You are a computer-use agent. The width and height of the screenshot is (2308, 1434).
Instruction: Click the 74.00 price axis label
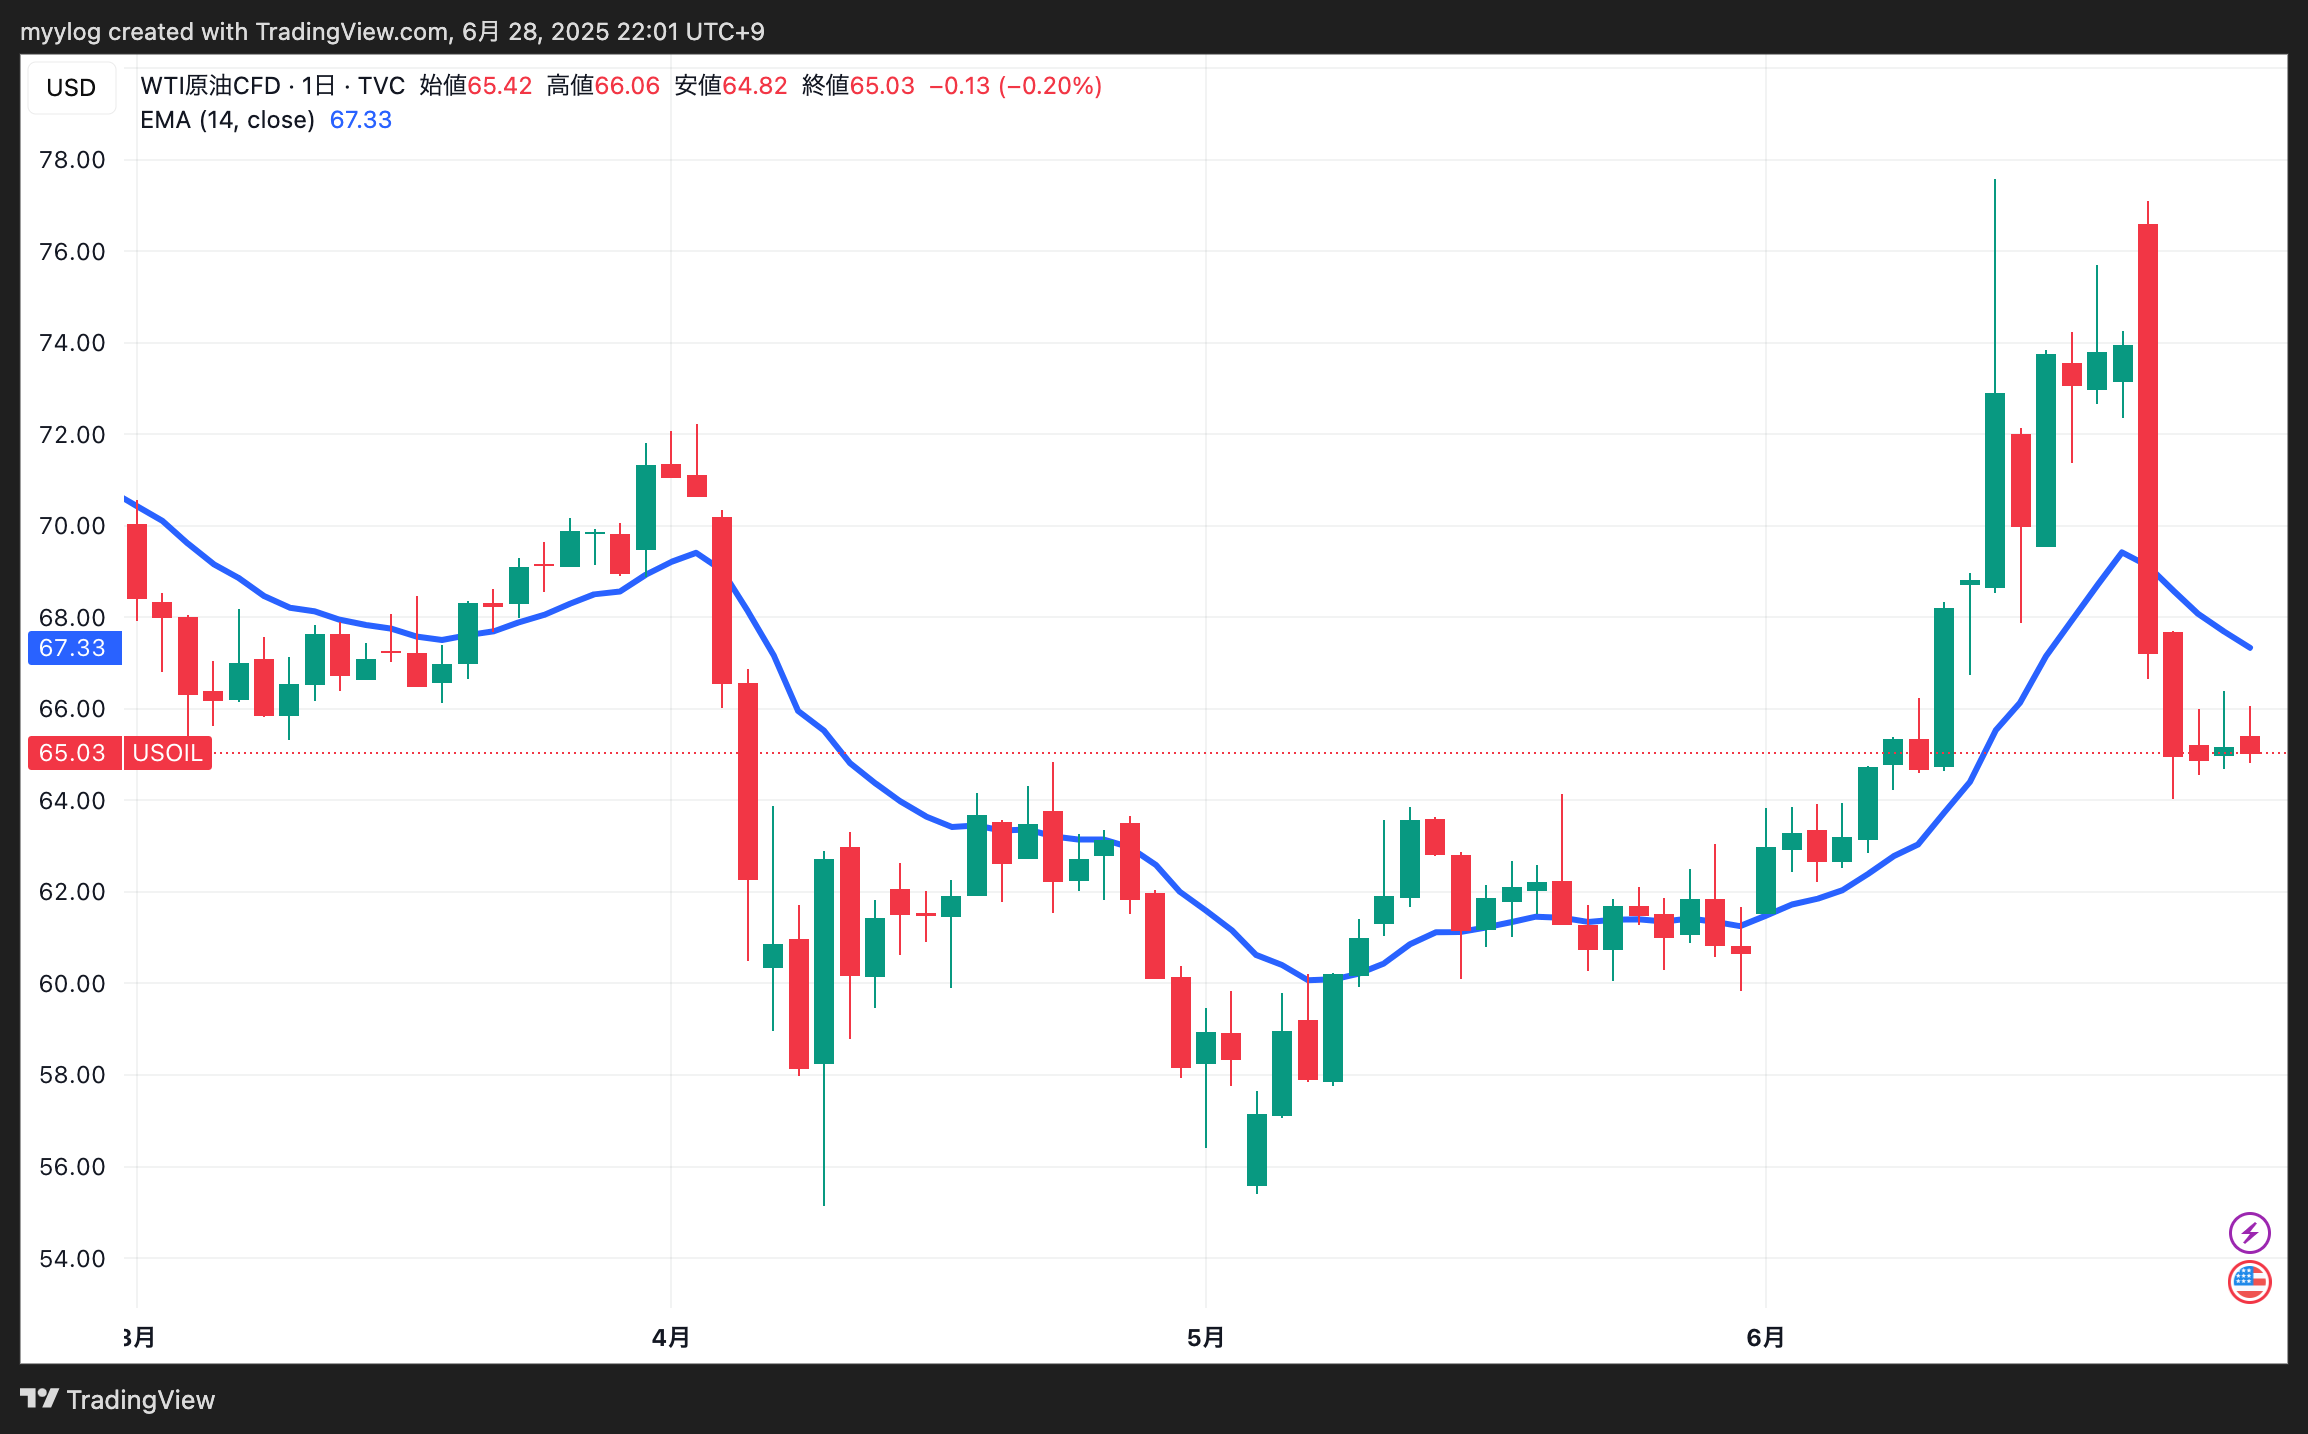pyautogui.click(x=72, y=343)
